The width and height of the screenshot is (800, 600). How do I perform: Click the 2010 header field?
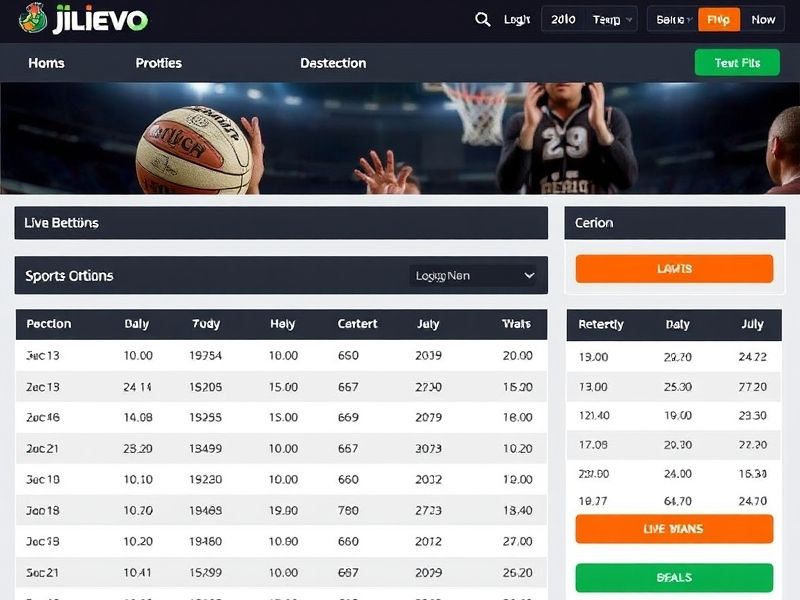[x=563, y=19]
